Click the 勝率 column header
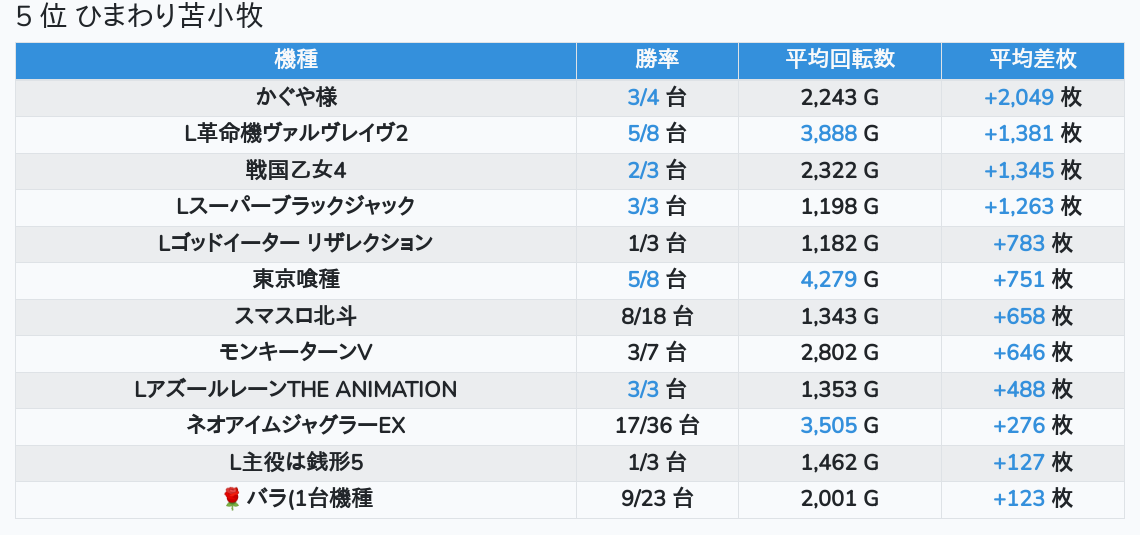This screenshot has height=535, width=1140. [656, 59]
